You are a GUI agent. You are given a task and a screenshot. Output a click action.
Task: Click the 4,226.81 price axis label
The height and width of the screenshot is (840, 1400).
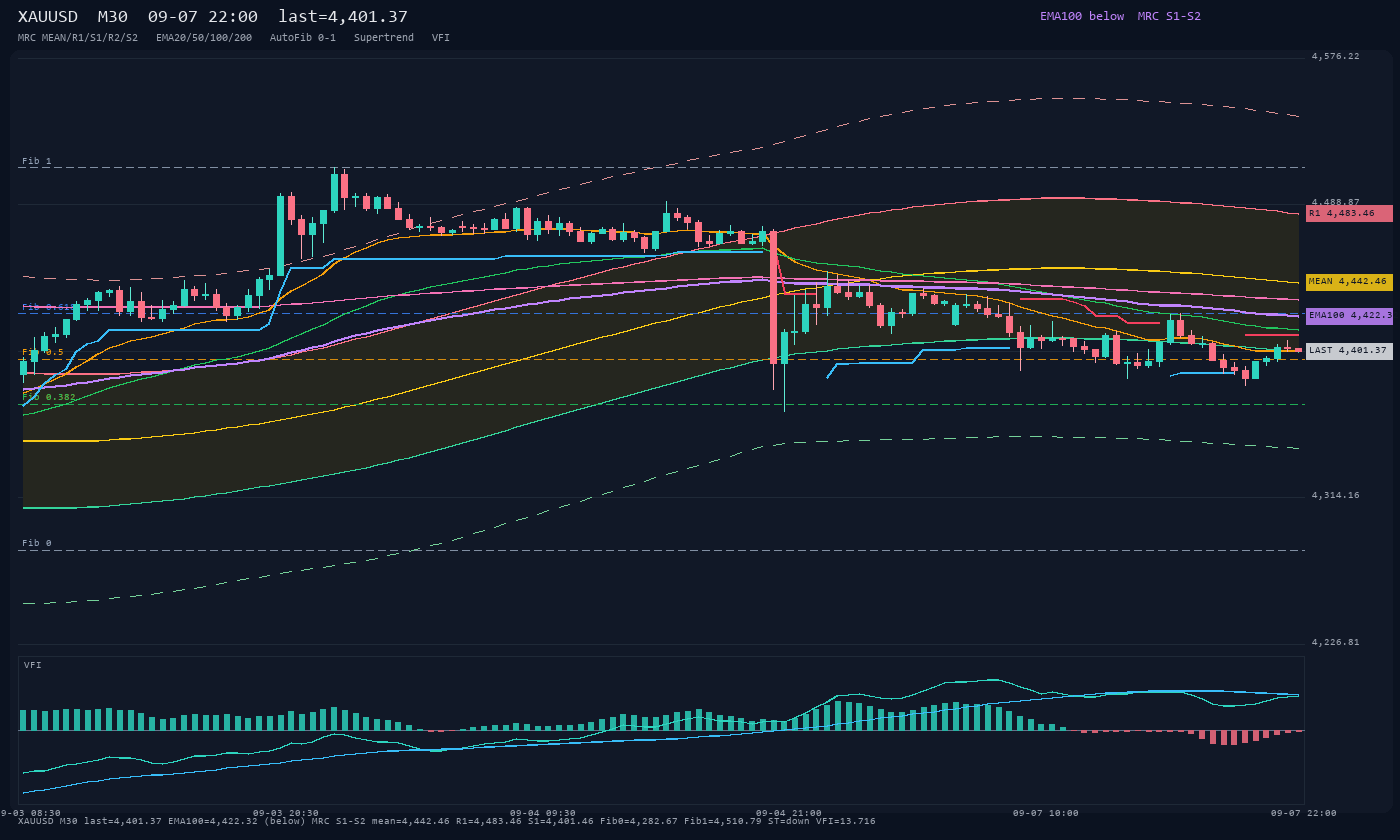1335,643
